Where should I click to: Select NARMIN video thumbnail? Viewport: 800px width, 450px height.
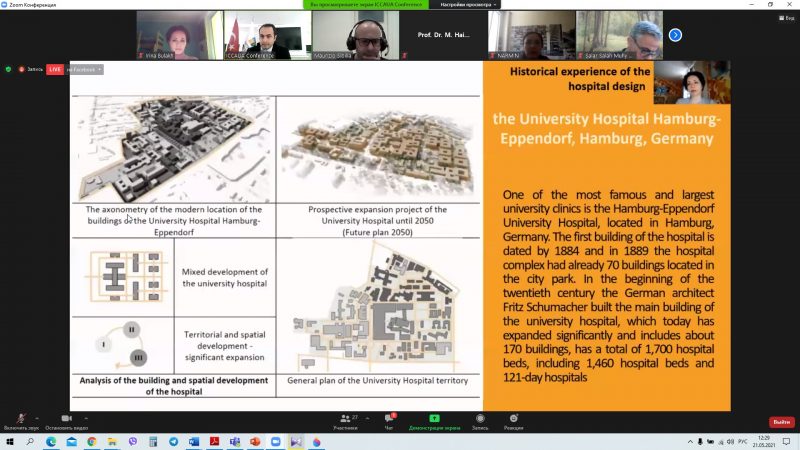click(532, 35)
